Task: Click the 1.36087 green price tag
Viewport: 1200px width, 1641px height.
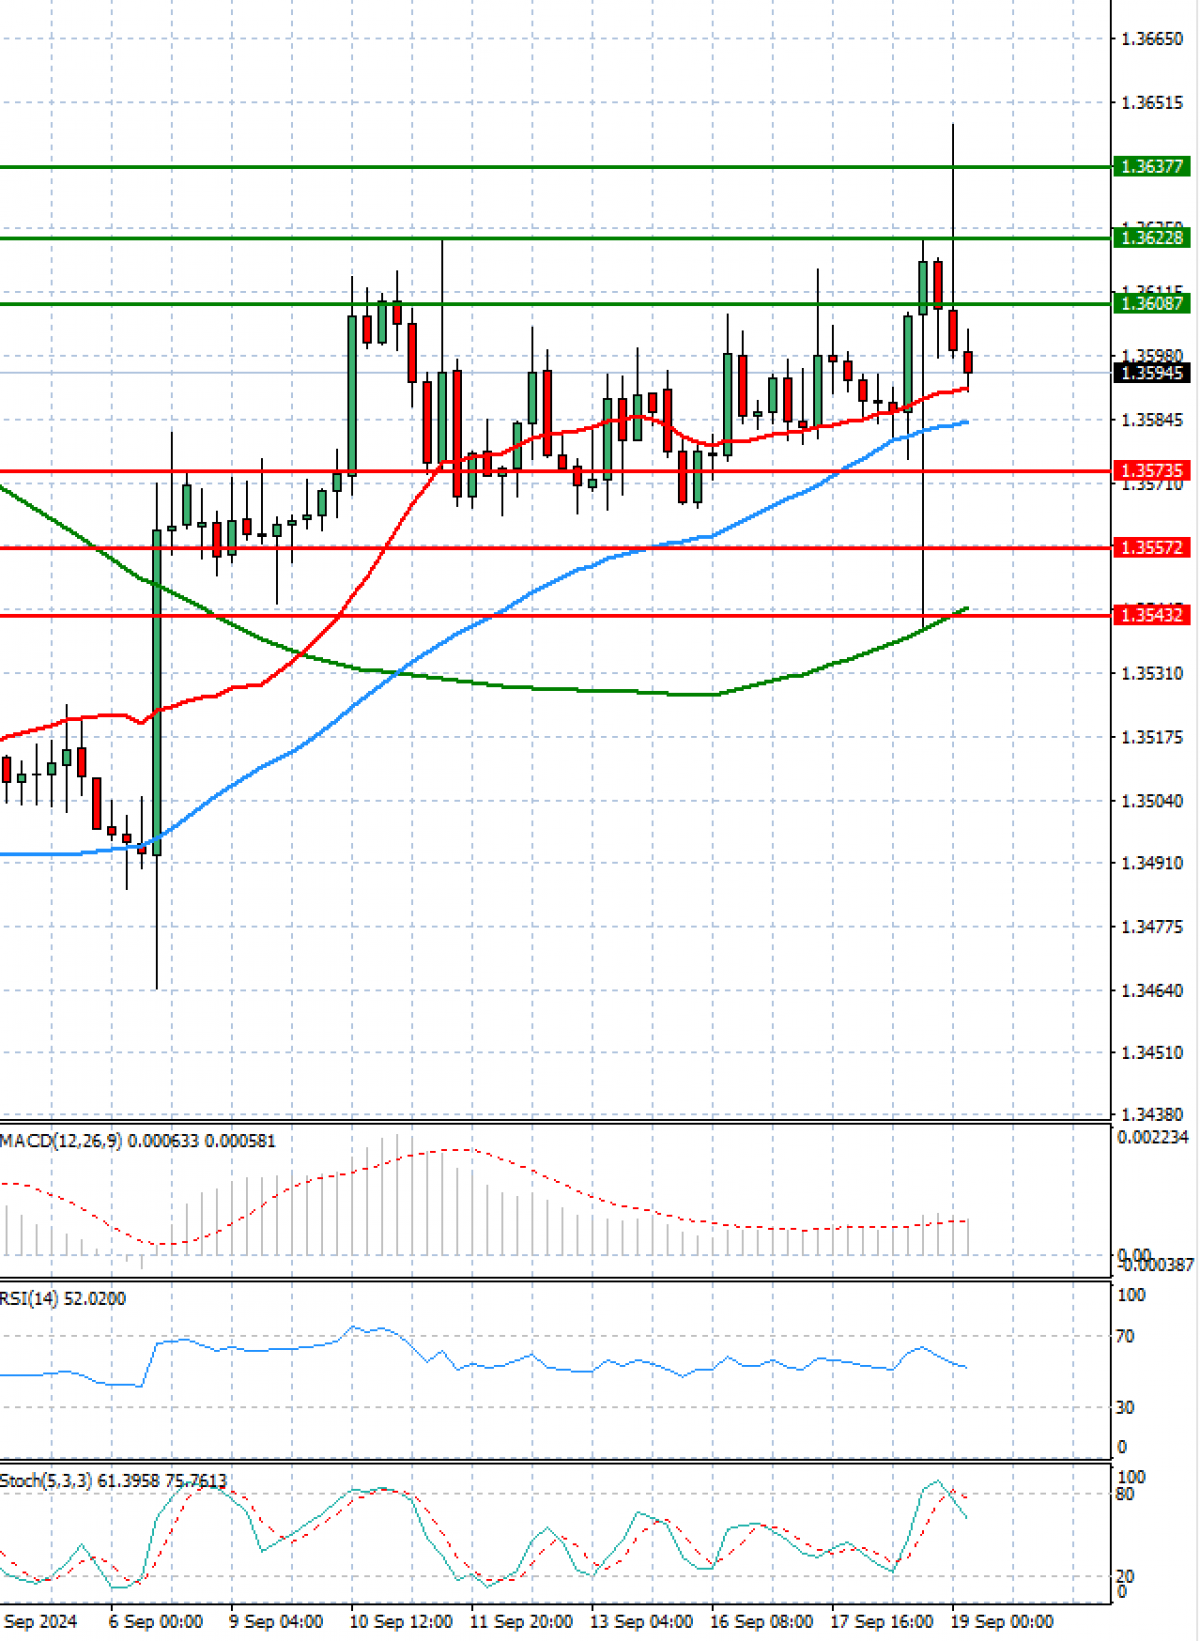Action: point(1151,304)
